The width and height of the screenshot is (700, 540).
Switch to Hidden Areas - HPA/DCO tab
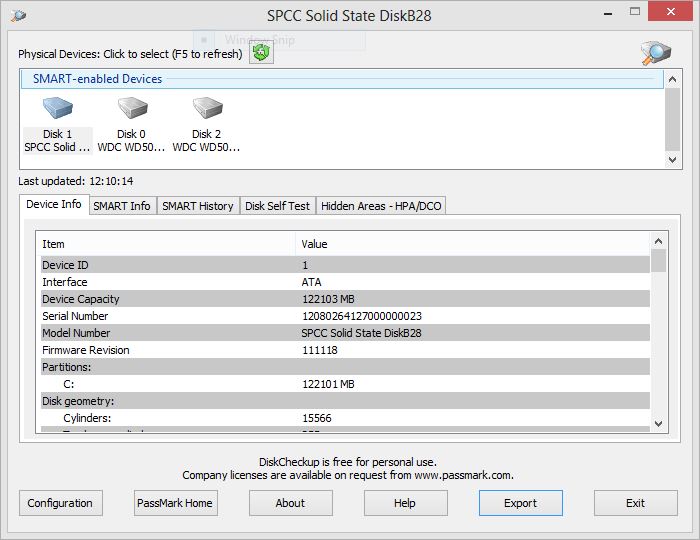click(381, 206)
